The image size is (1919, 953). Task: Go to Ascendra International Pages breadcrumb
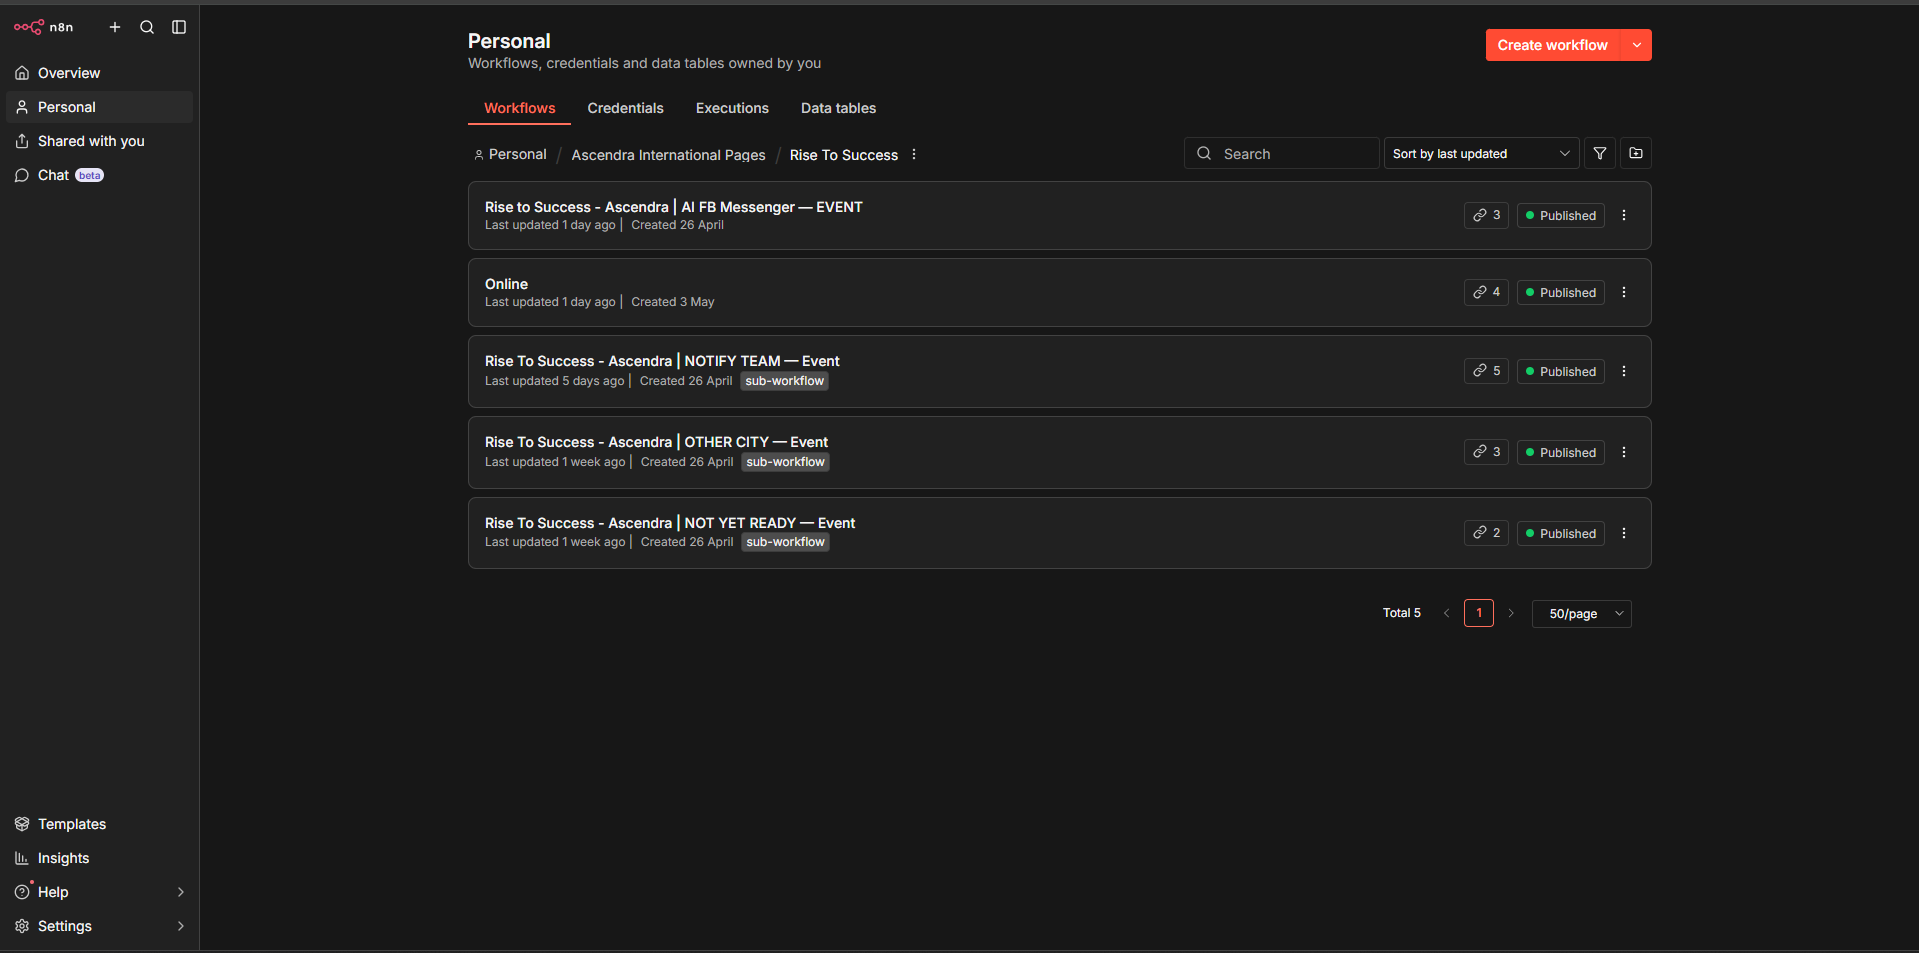pyautogui.click(x=668, y=155)
